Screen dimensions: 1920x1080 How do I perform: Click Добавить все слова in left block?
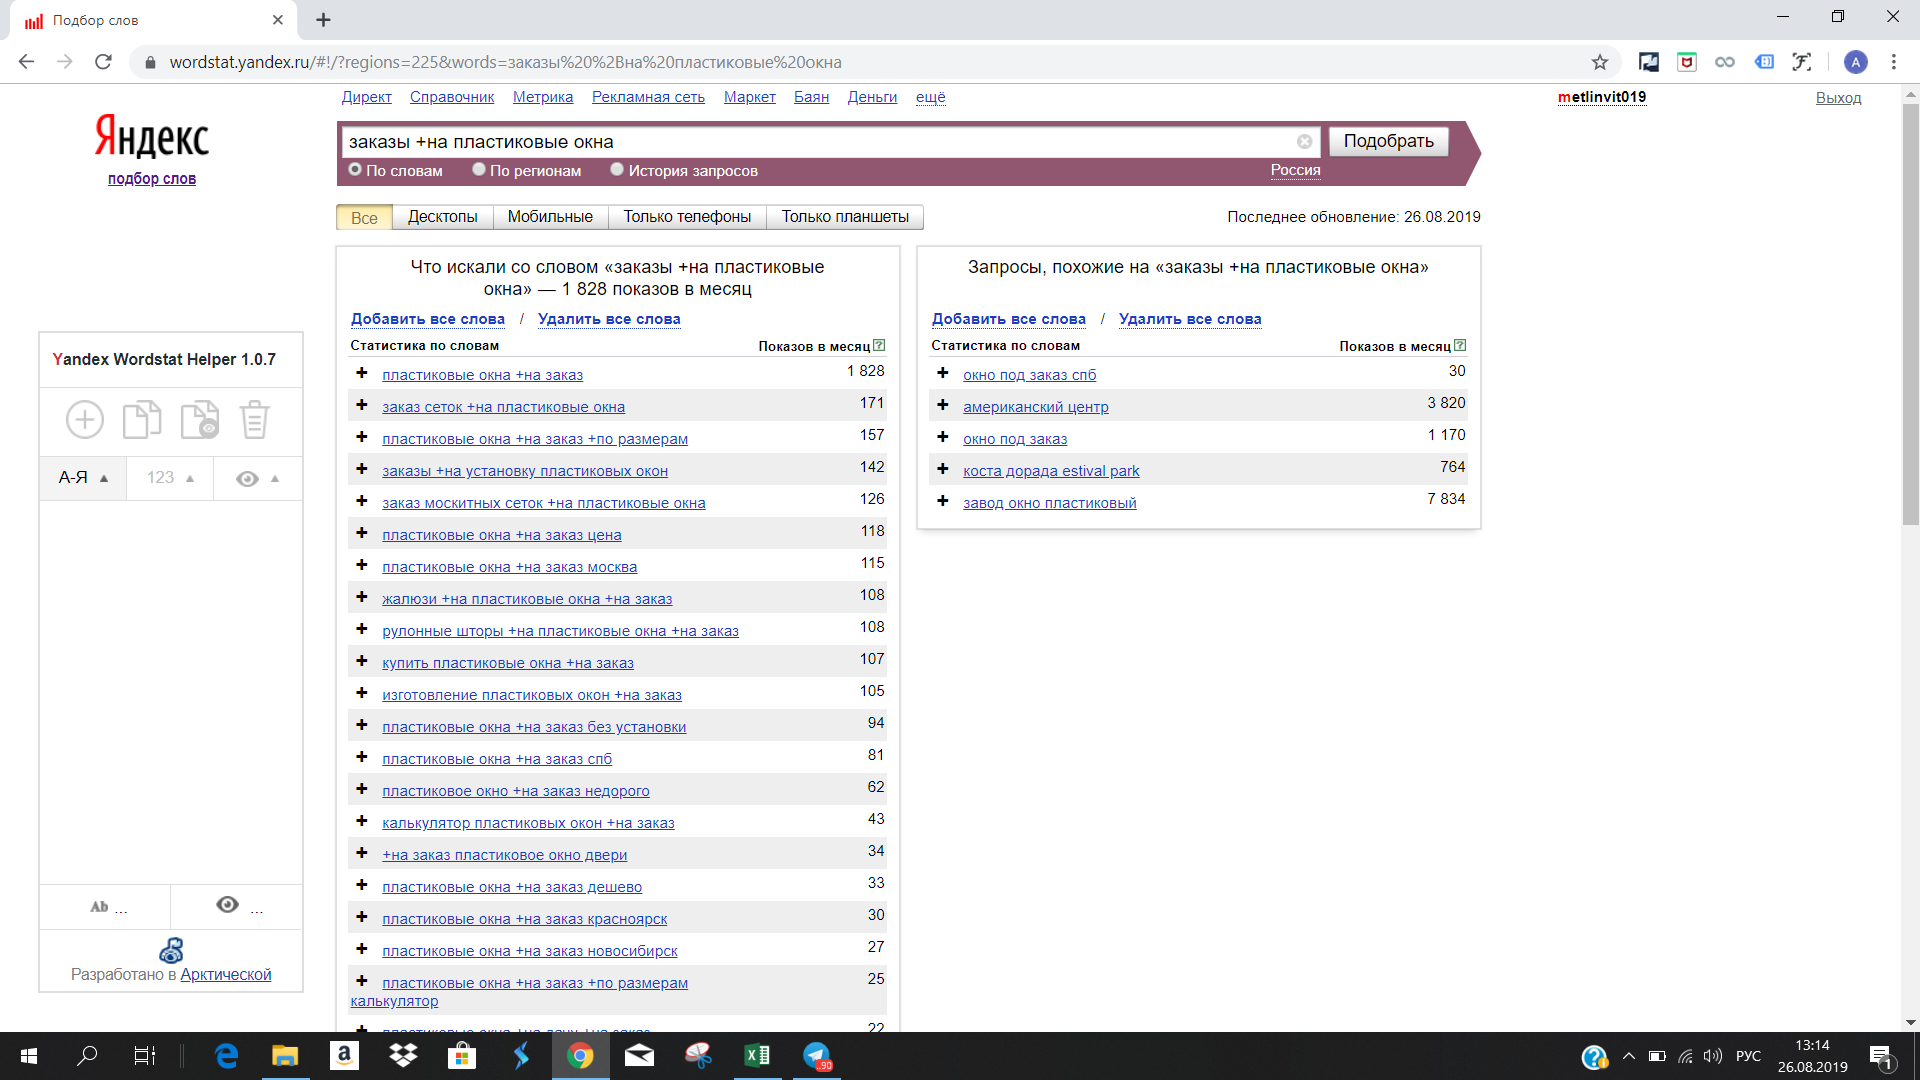428,319
